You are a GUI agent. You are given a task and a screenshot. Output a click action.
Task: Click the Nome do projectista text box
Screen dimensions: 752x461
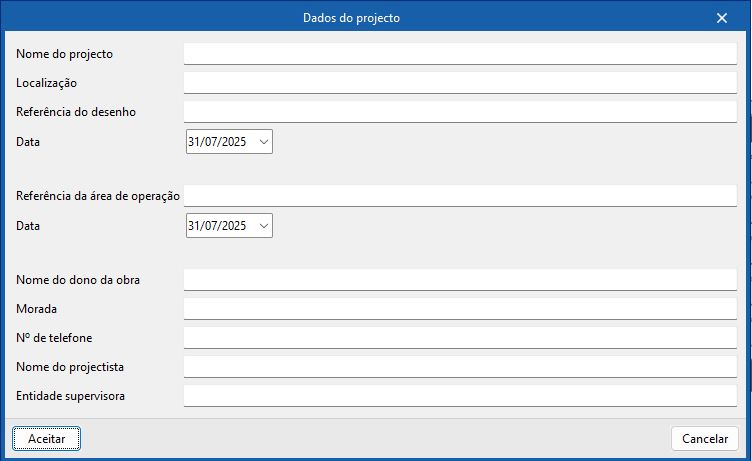click(460, 366)
